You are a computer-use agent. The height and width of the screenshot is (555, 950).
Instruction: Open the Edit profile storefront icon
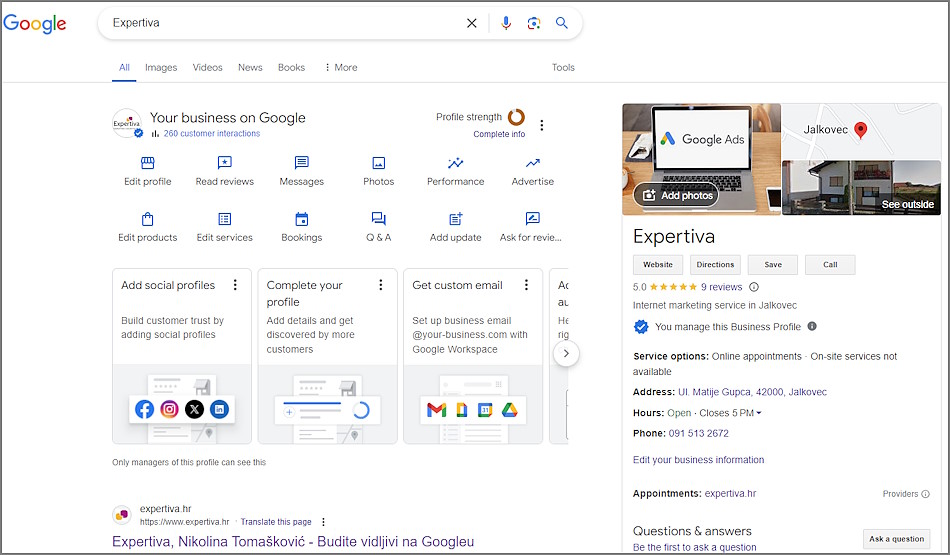pos(147,163)
